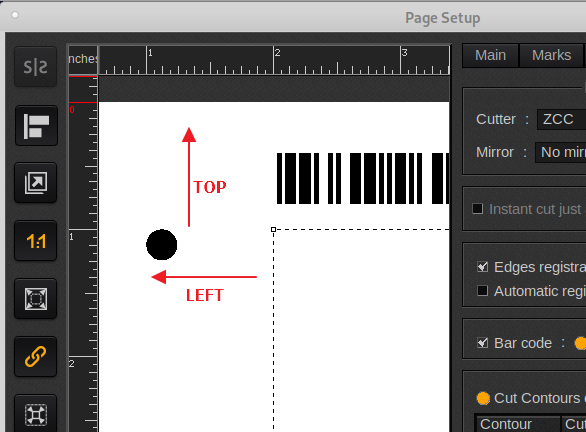This screenshot has width=586, height=432.
Task: Click the corner handle of dashed frame
Action: (274, 229)
